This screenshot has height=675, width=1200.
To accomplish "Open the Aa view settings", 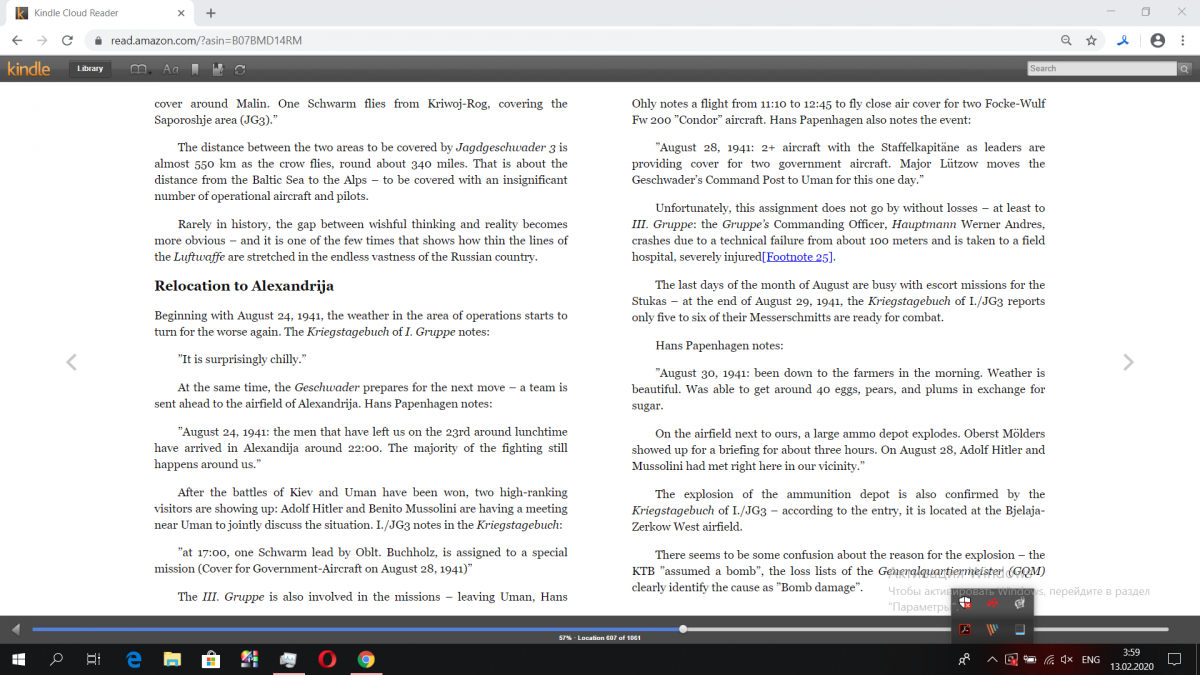I will point(171,69).
